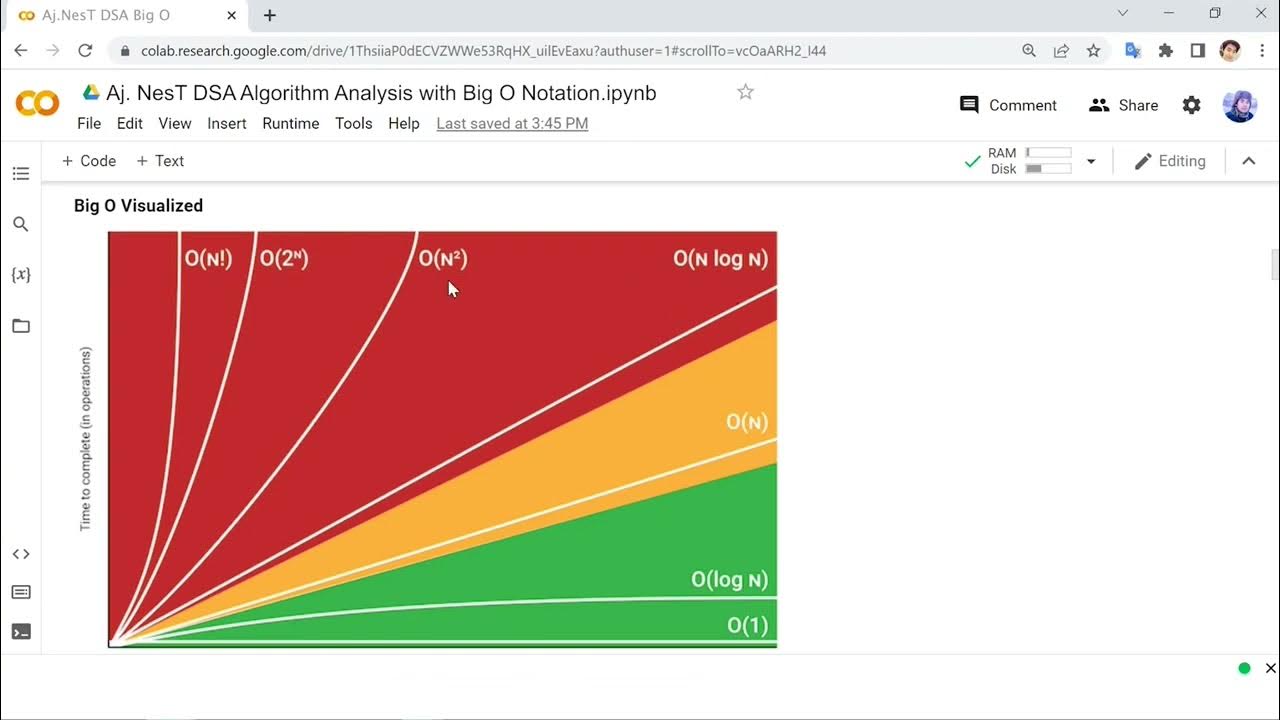Open the table of contents panel
This screenshot has width=1280, height=720.
coord(21,174)
